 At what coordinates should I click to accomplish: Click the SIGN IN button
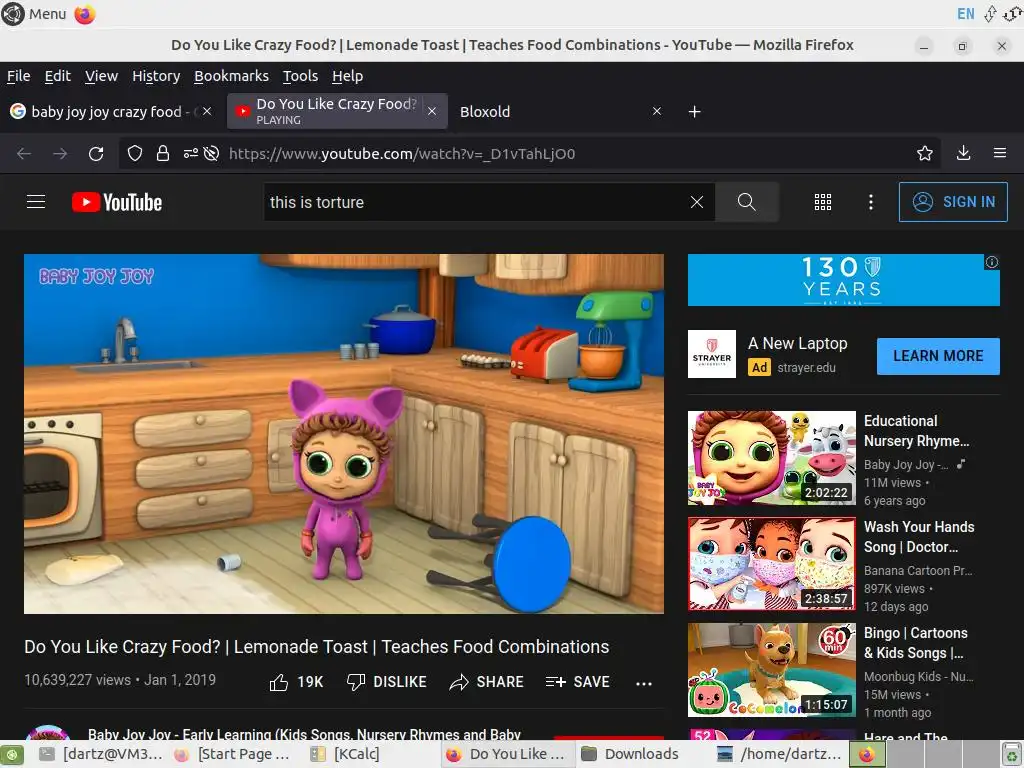tap(953, 202)
